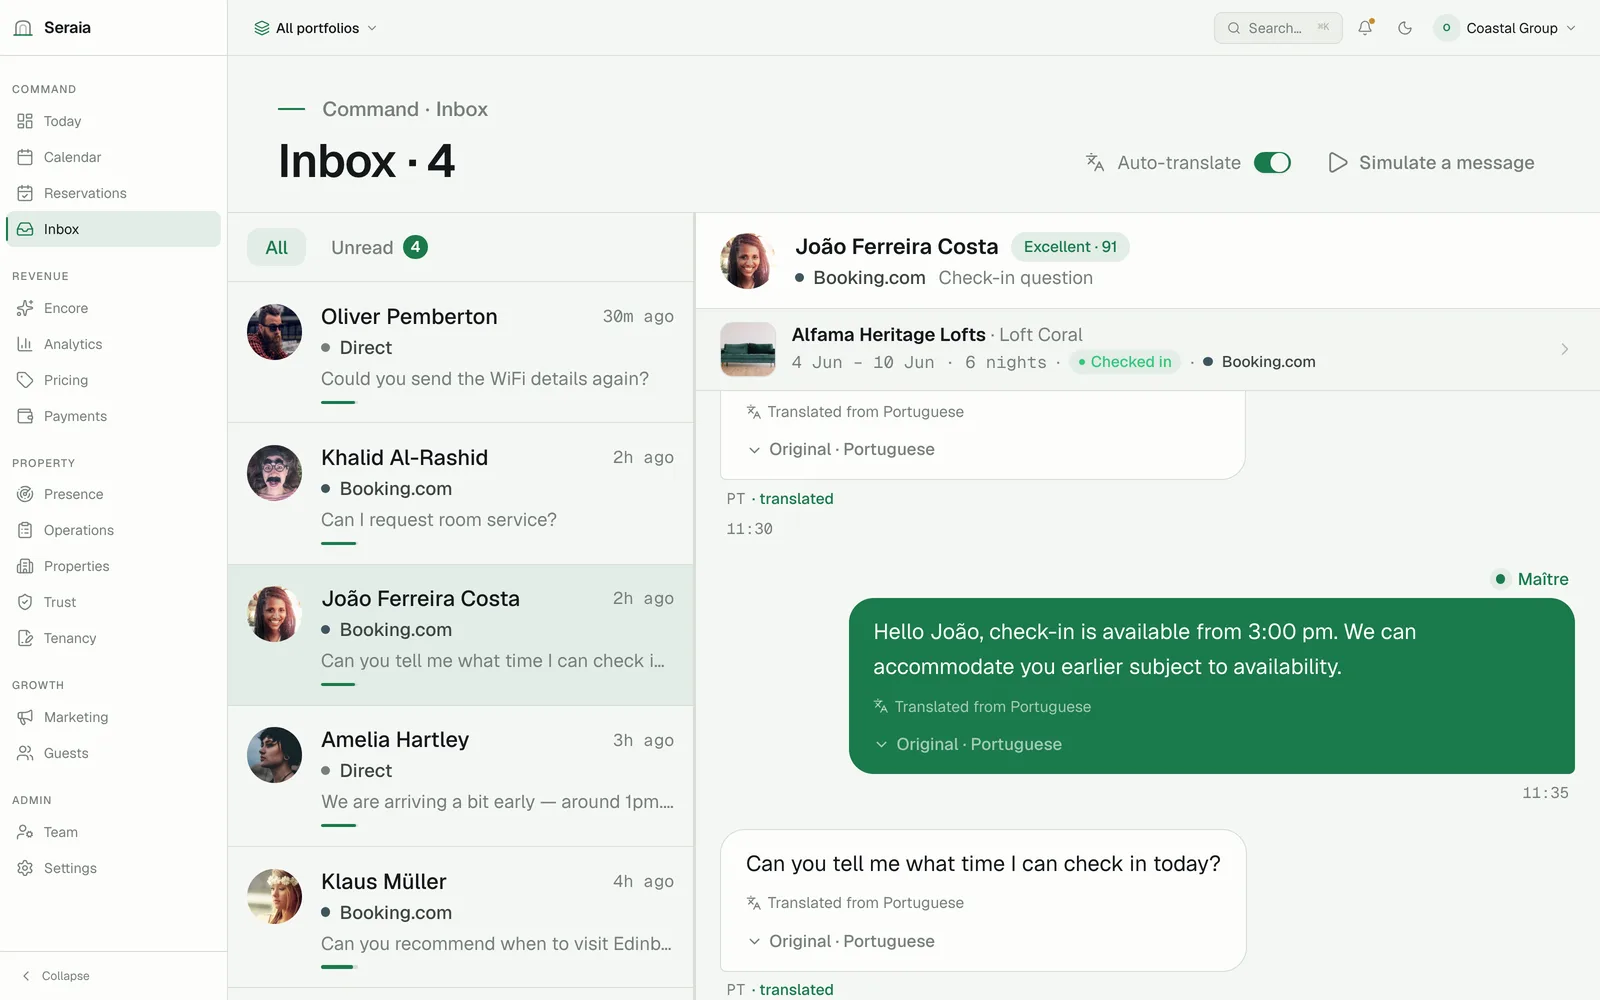
Task: Open notifications bell
Action: 1365,28
